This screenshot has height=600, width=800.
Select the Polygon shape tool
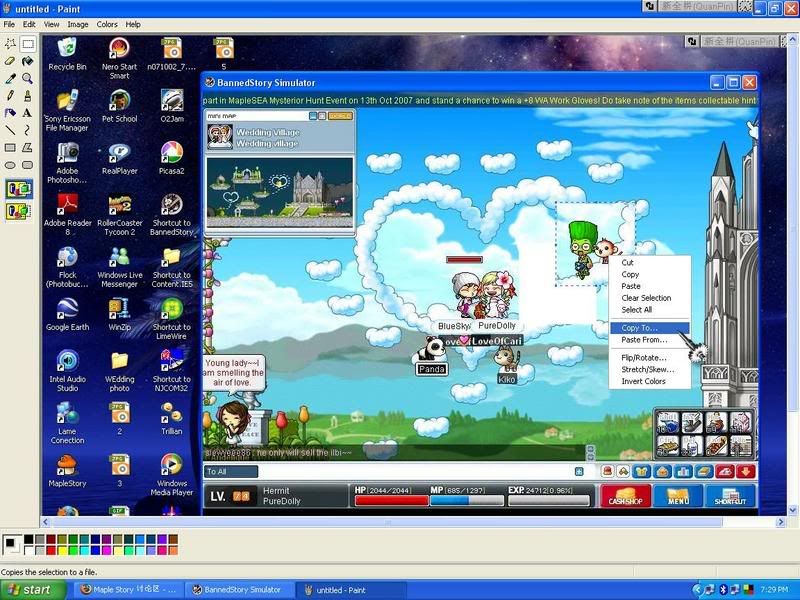coord(28,147)
